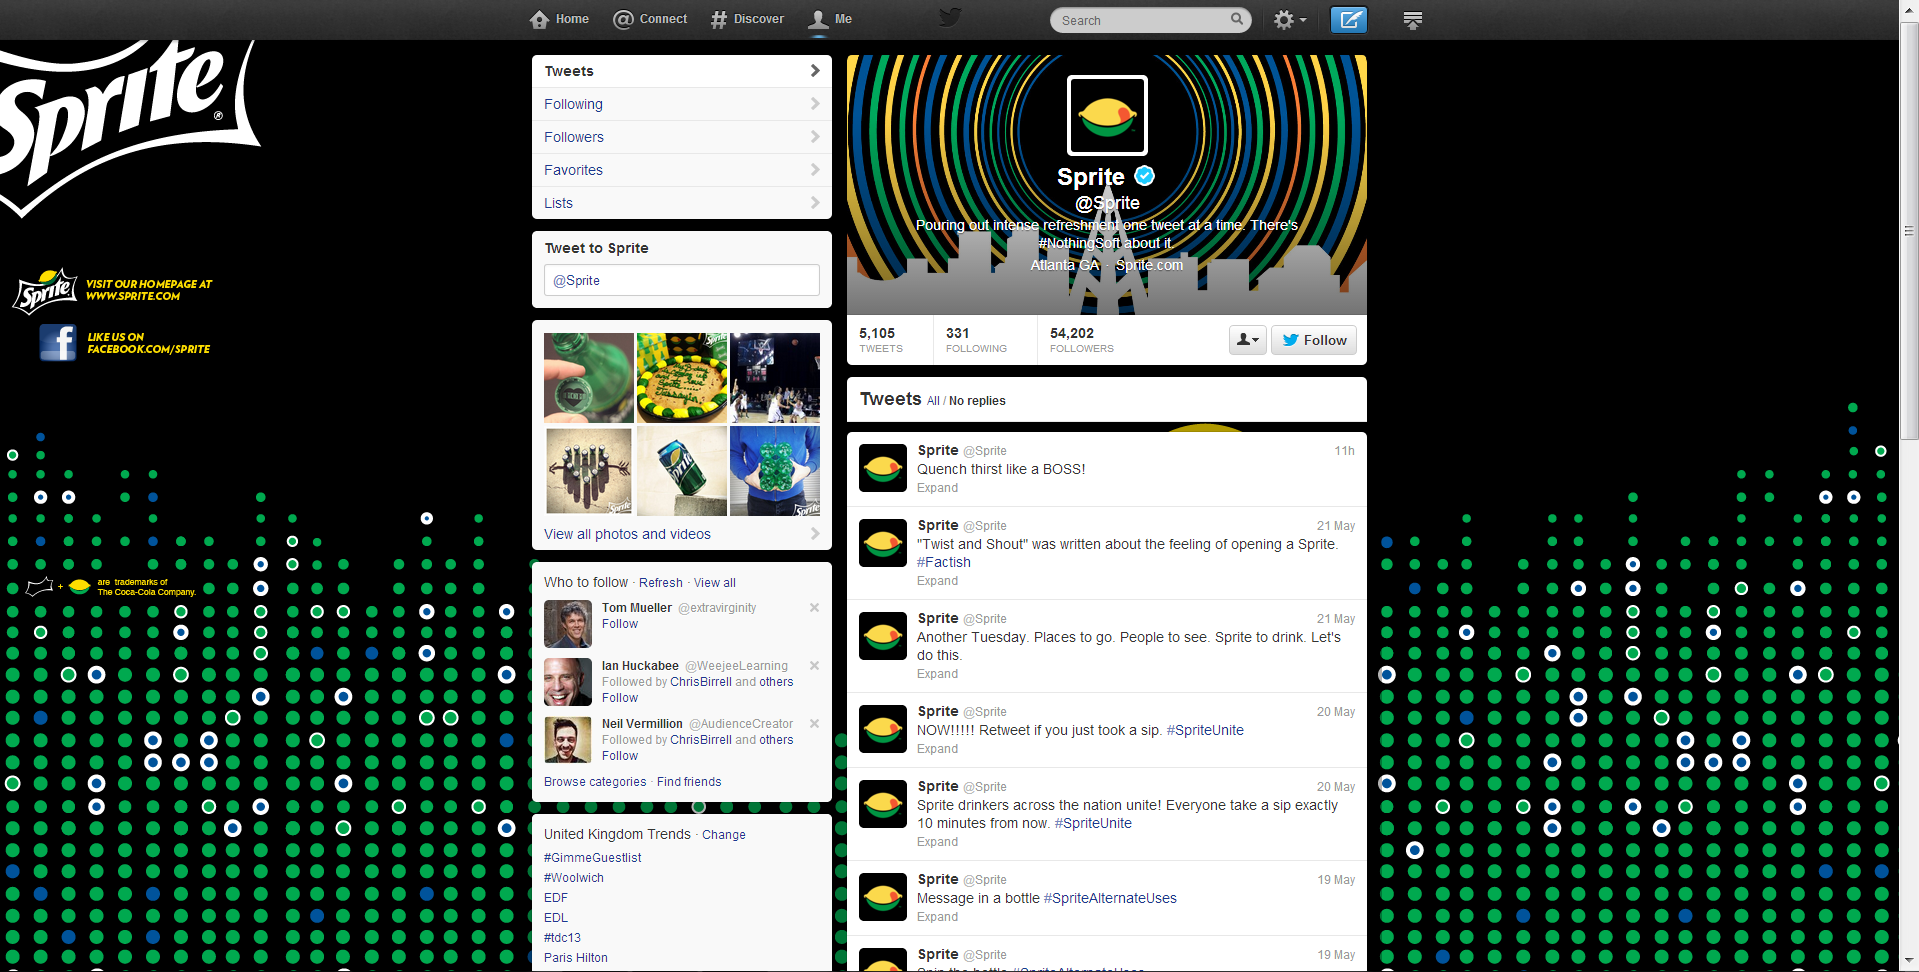Open Tom Mueller's profile picture
1919x972 pixels.
568,624
